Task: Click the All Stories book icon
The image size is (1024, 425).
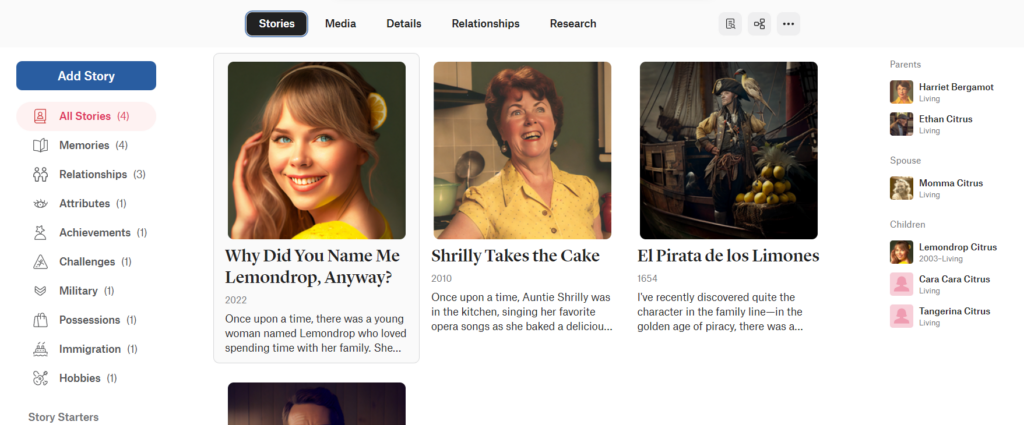Action: pos(40,116)
